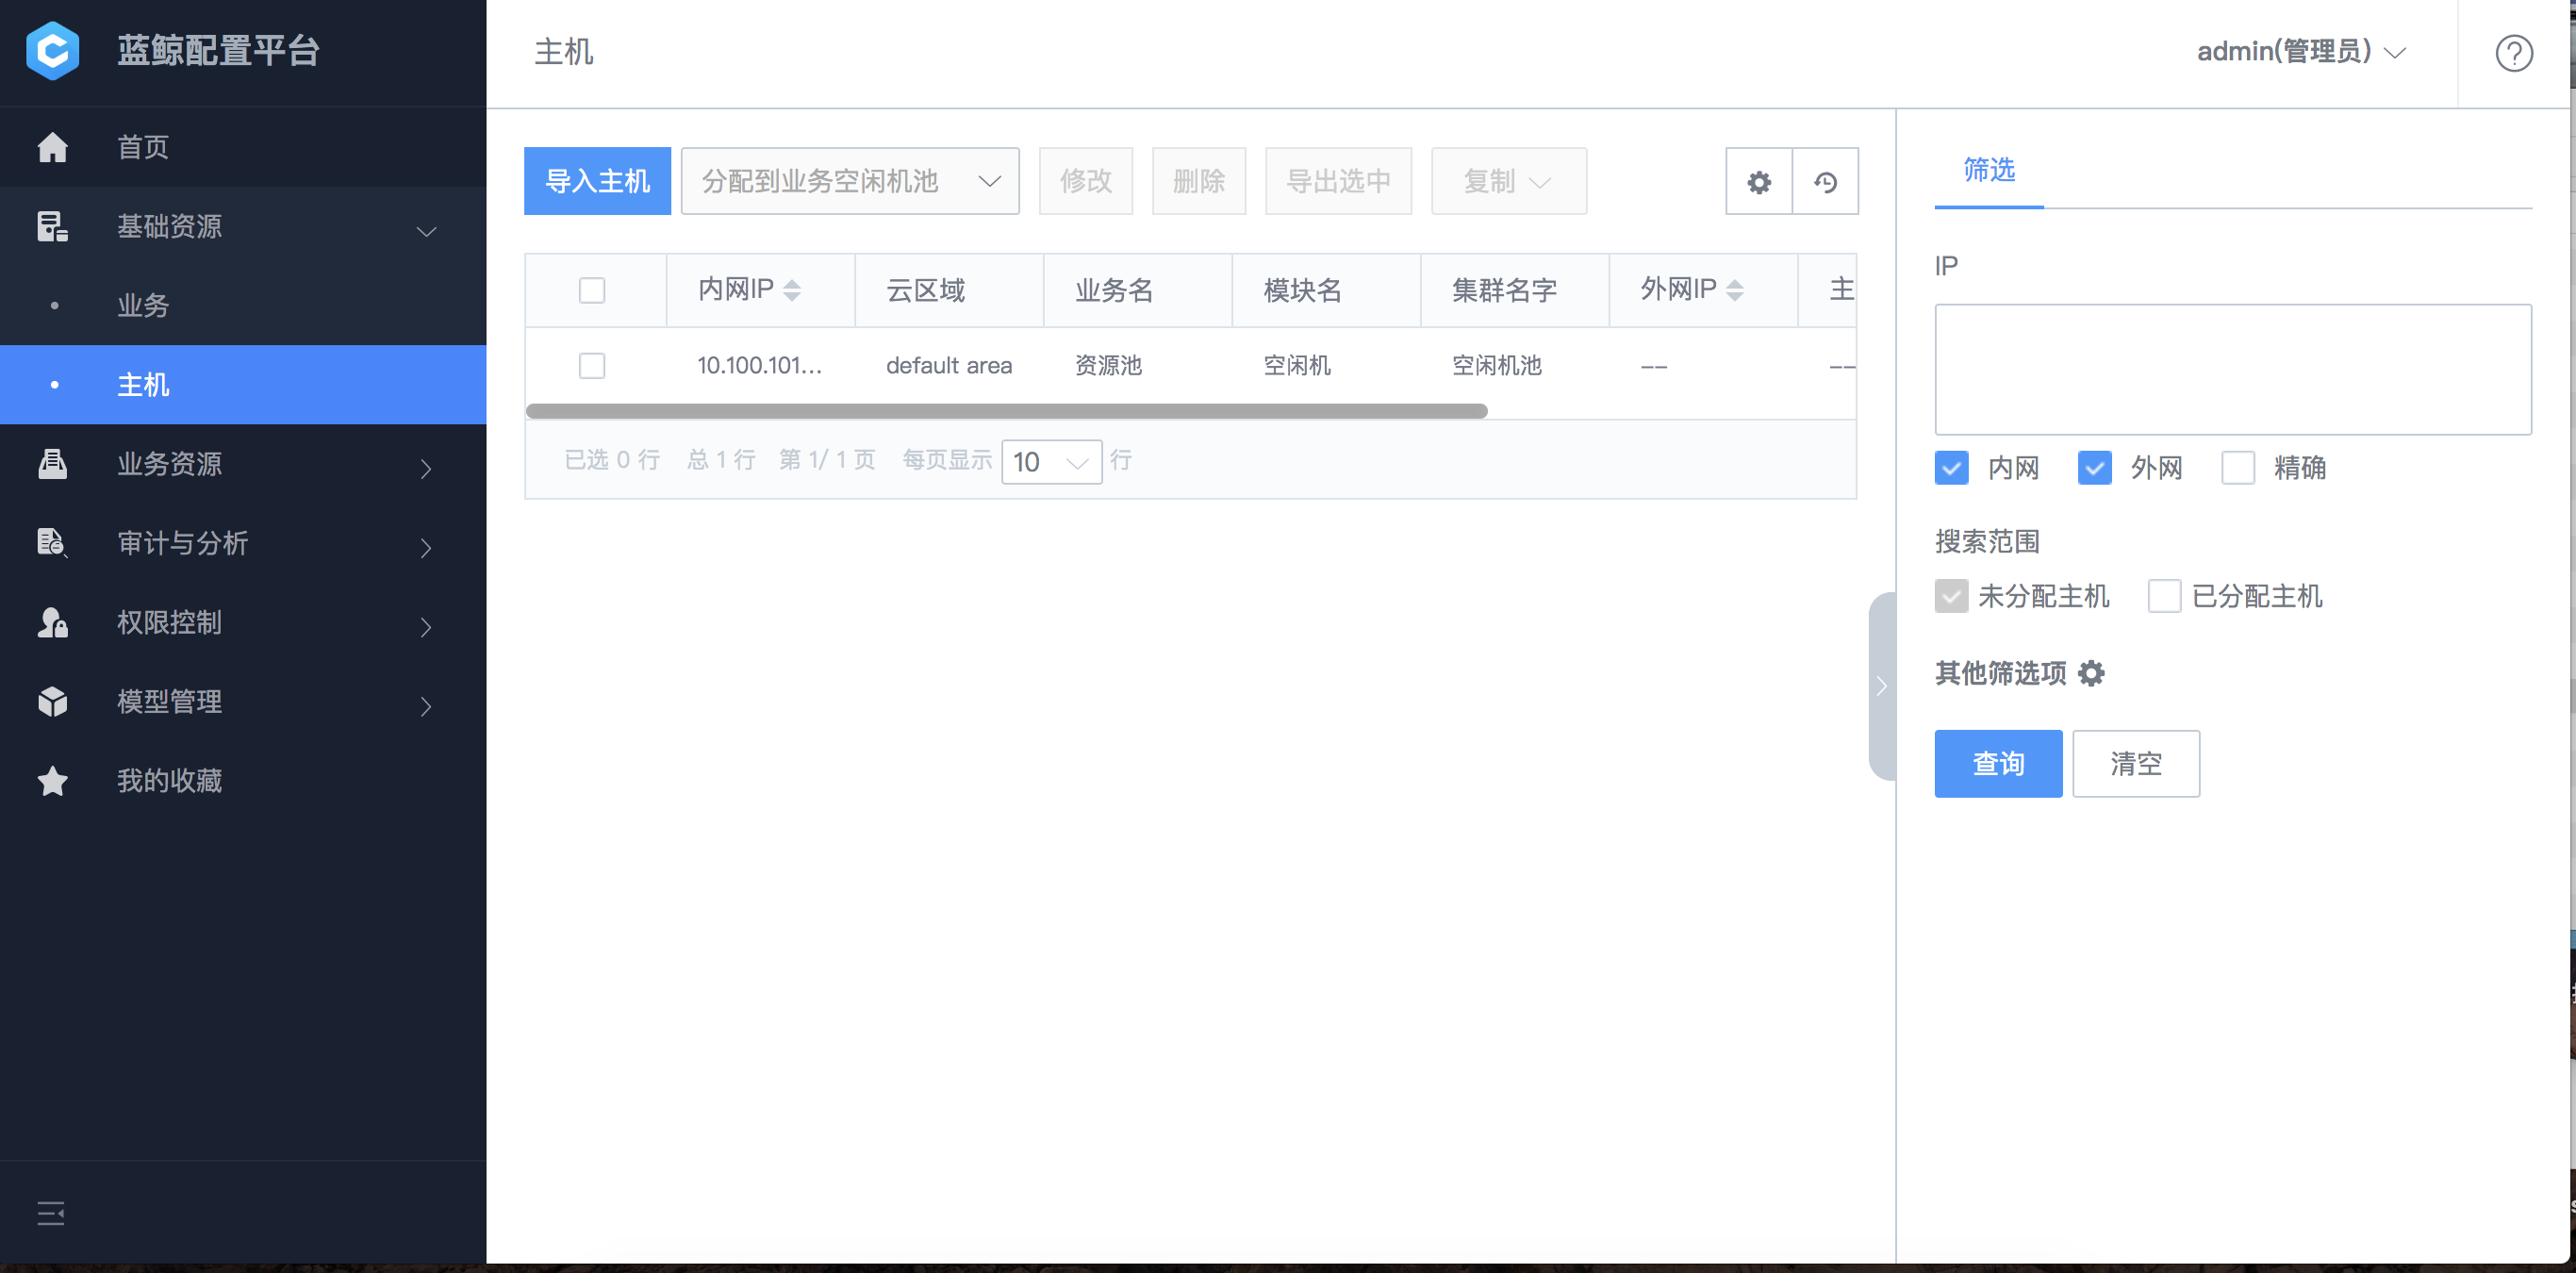Expand the 复制 copy dropdown menu

point(1540,181)
